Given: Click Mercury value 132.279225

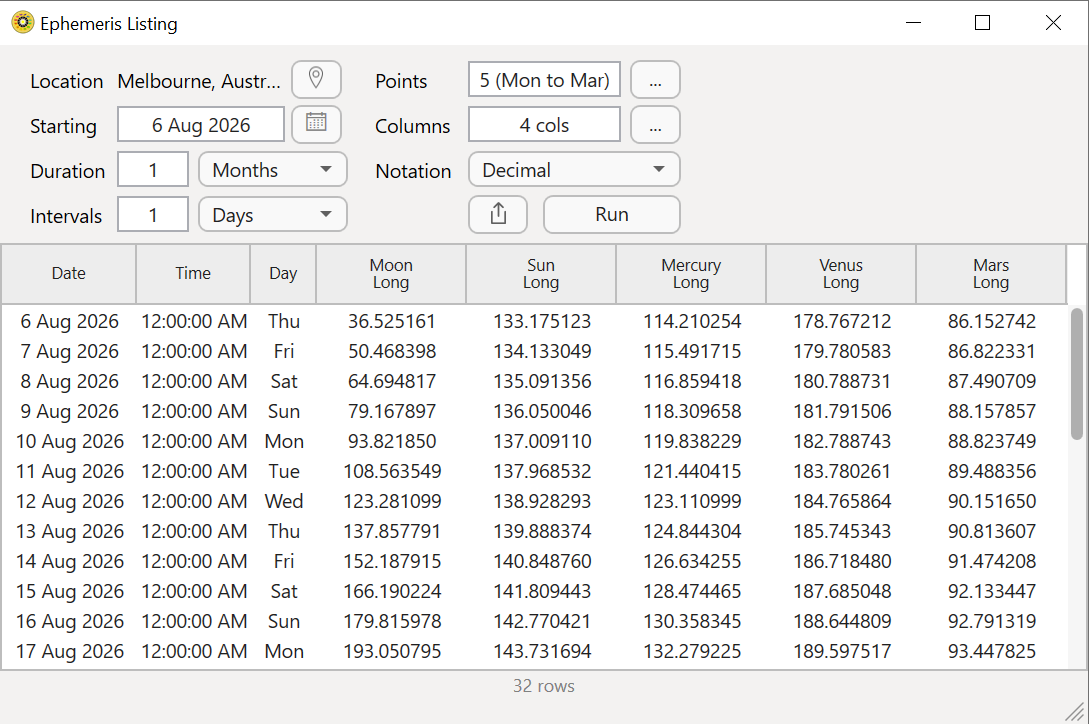Looking at the screenshot, I should pyautogui.click(x=692, y=651).
